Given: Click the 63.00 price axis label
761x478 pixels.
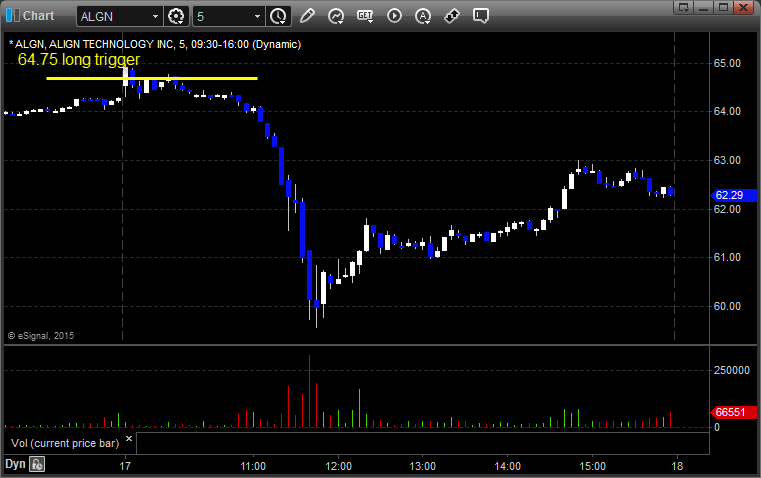Looking at the screenshot, I should [x=727, y=160].
